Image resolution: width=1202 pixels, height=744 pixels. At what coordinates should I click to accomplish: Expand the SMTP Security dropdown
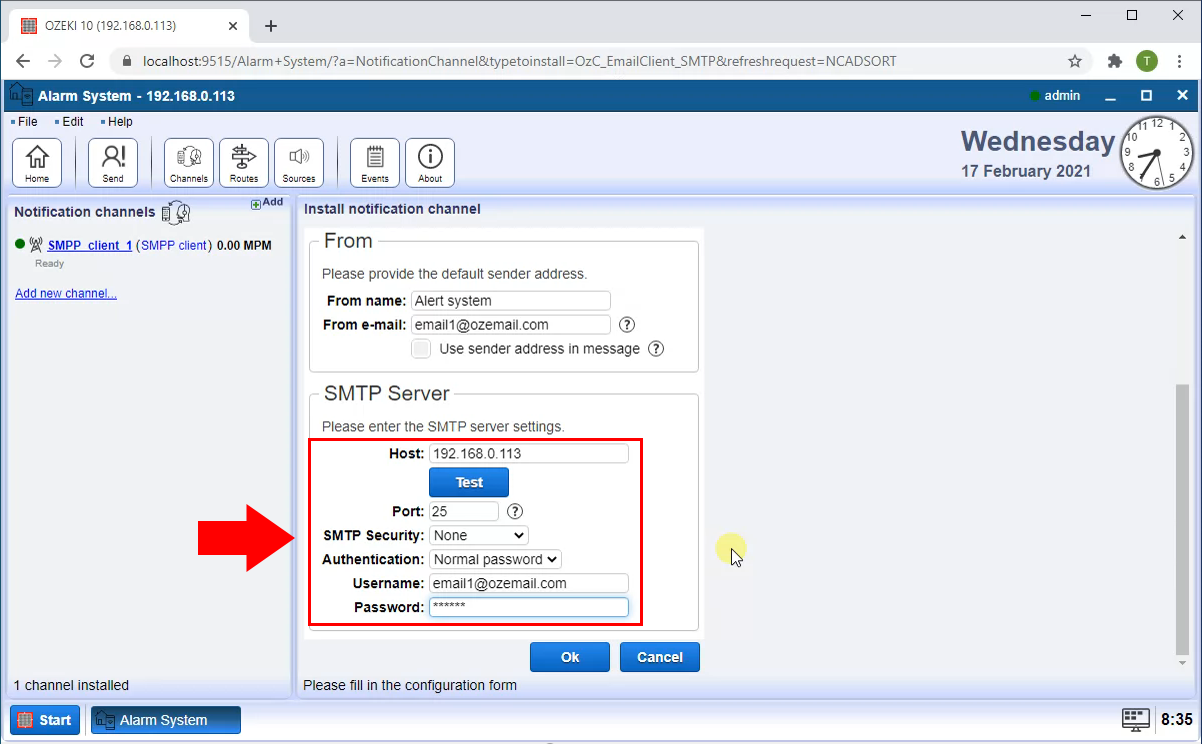(479, 536)
